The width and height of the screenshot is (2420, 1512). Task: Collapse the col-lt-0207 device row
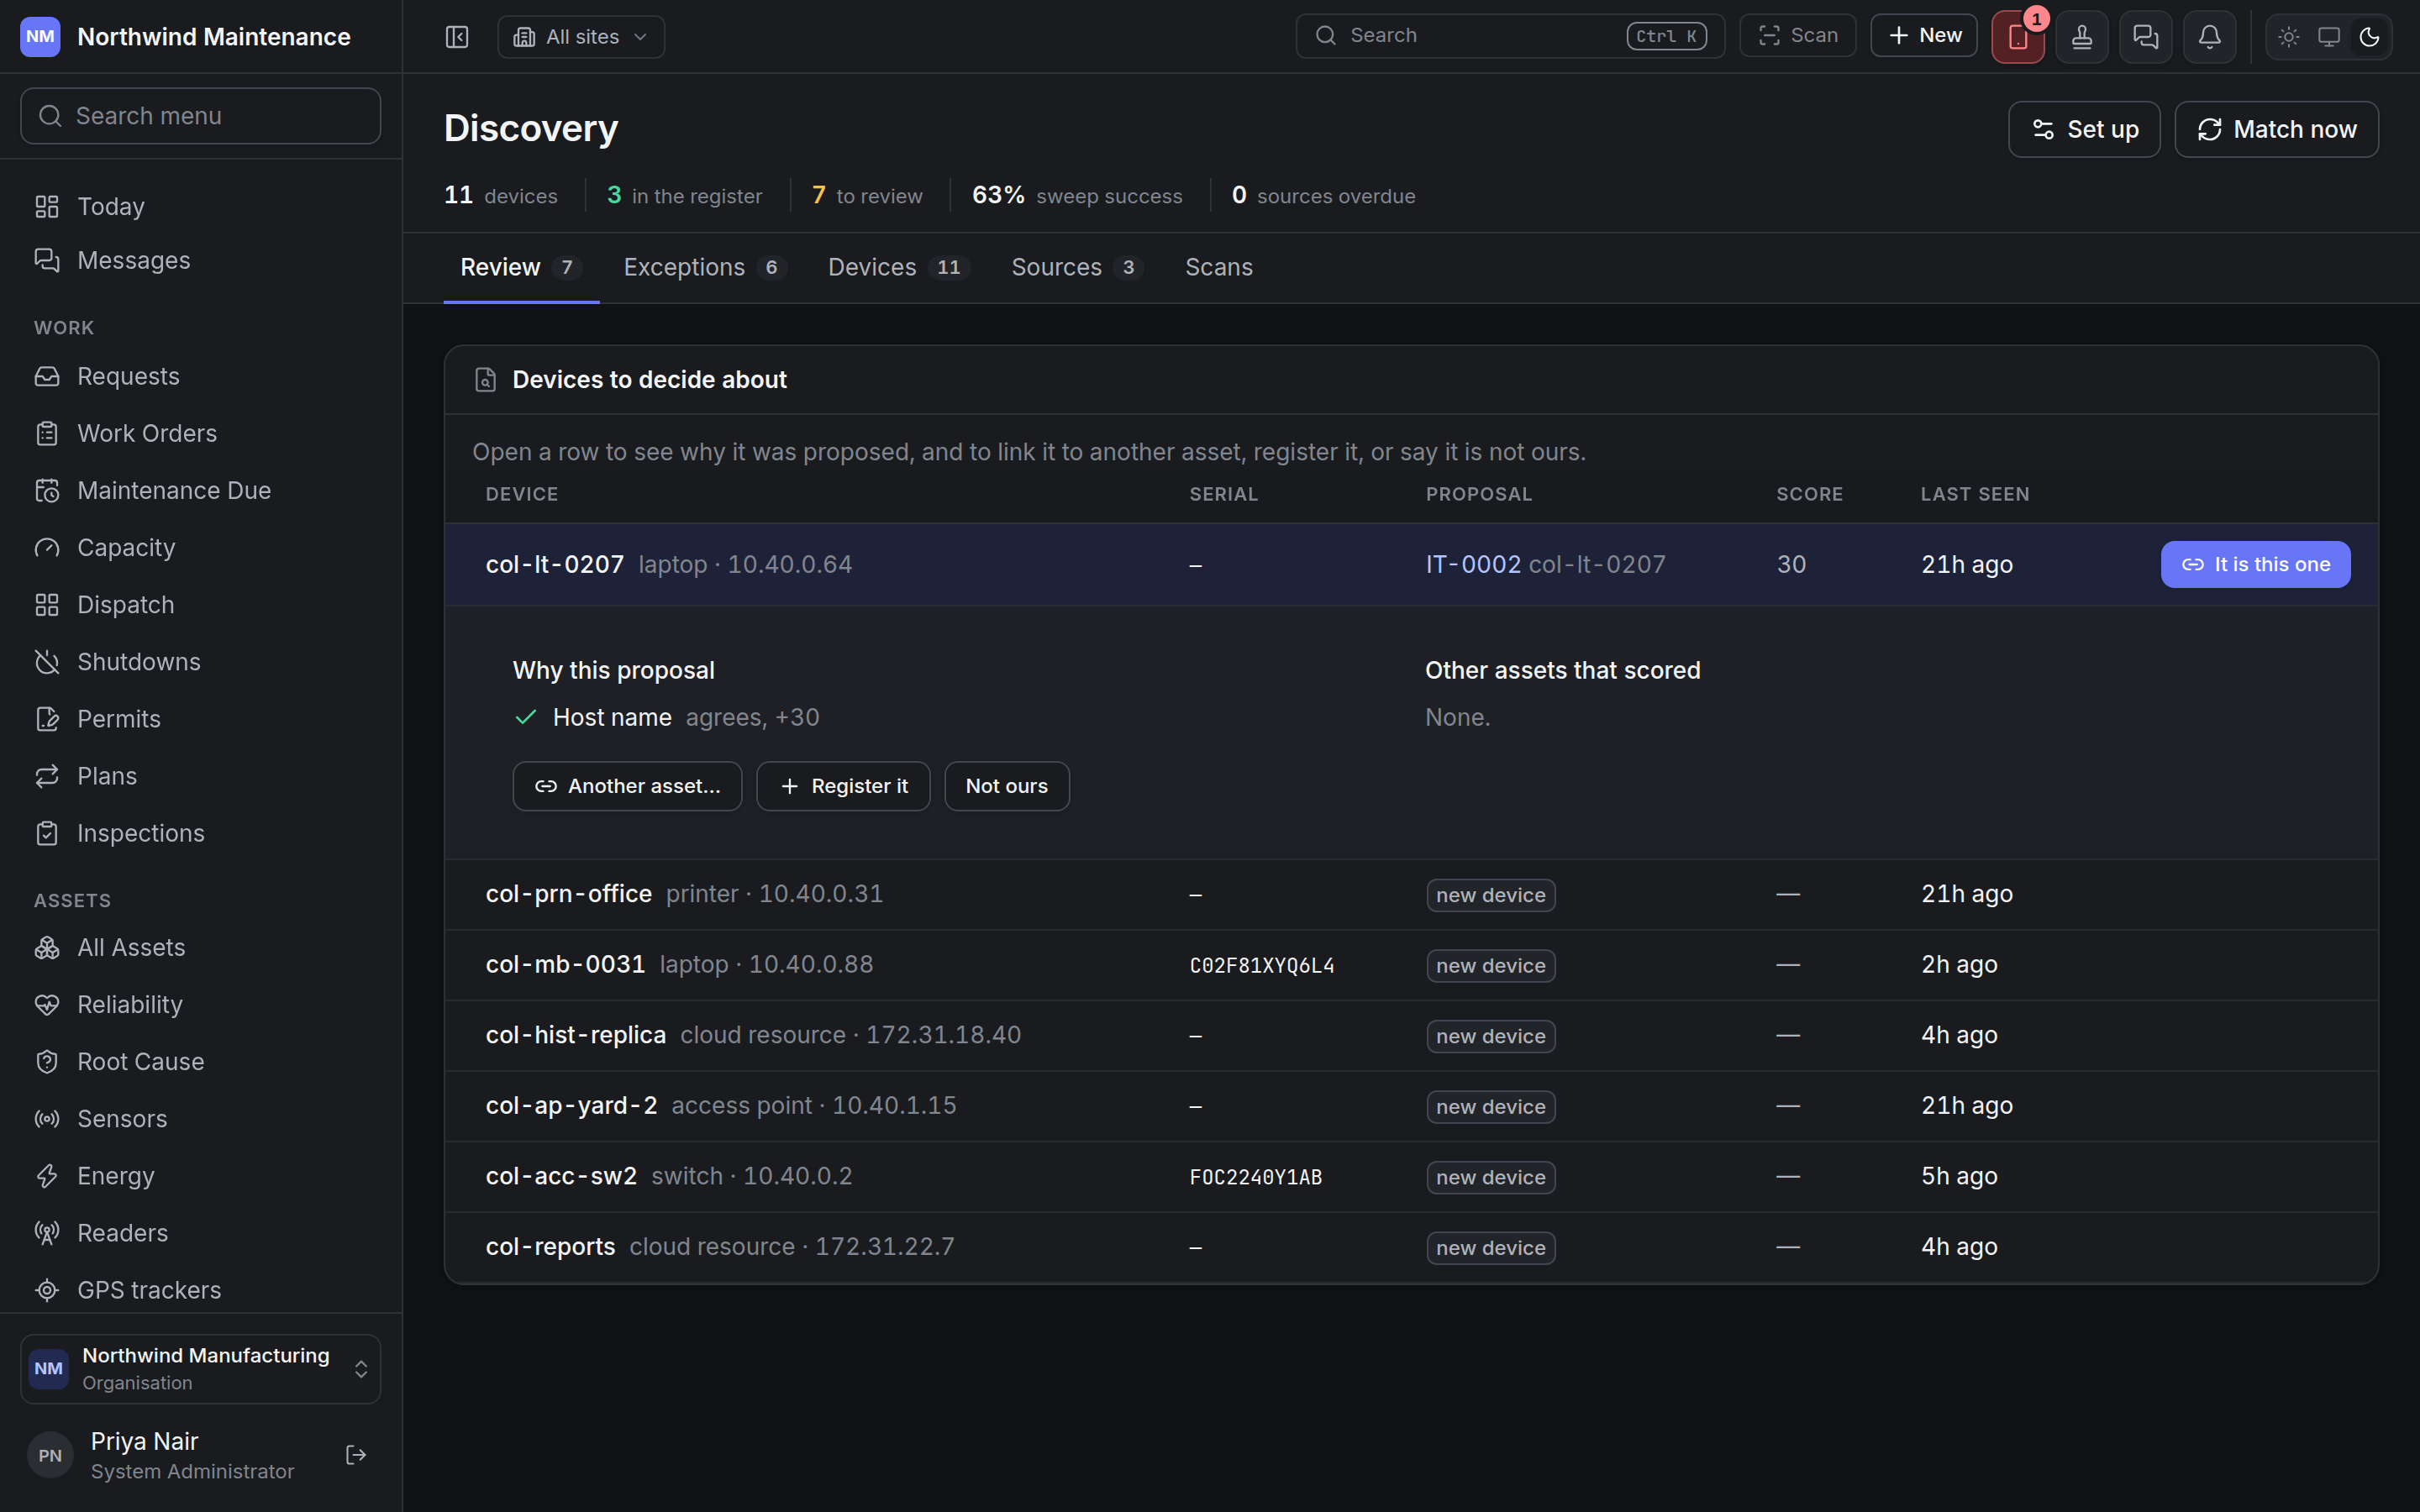coord(1411,564)
